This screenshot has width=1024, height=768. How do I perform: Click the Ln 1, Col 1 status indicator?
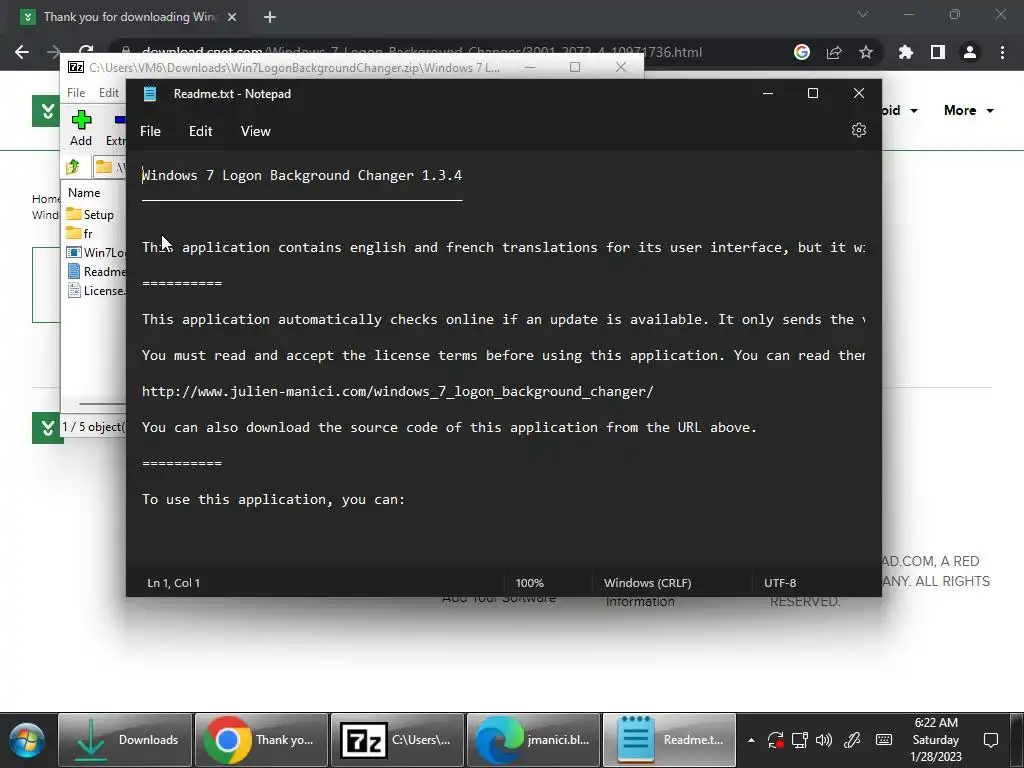(x=174, y=583)
